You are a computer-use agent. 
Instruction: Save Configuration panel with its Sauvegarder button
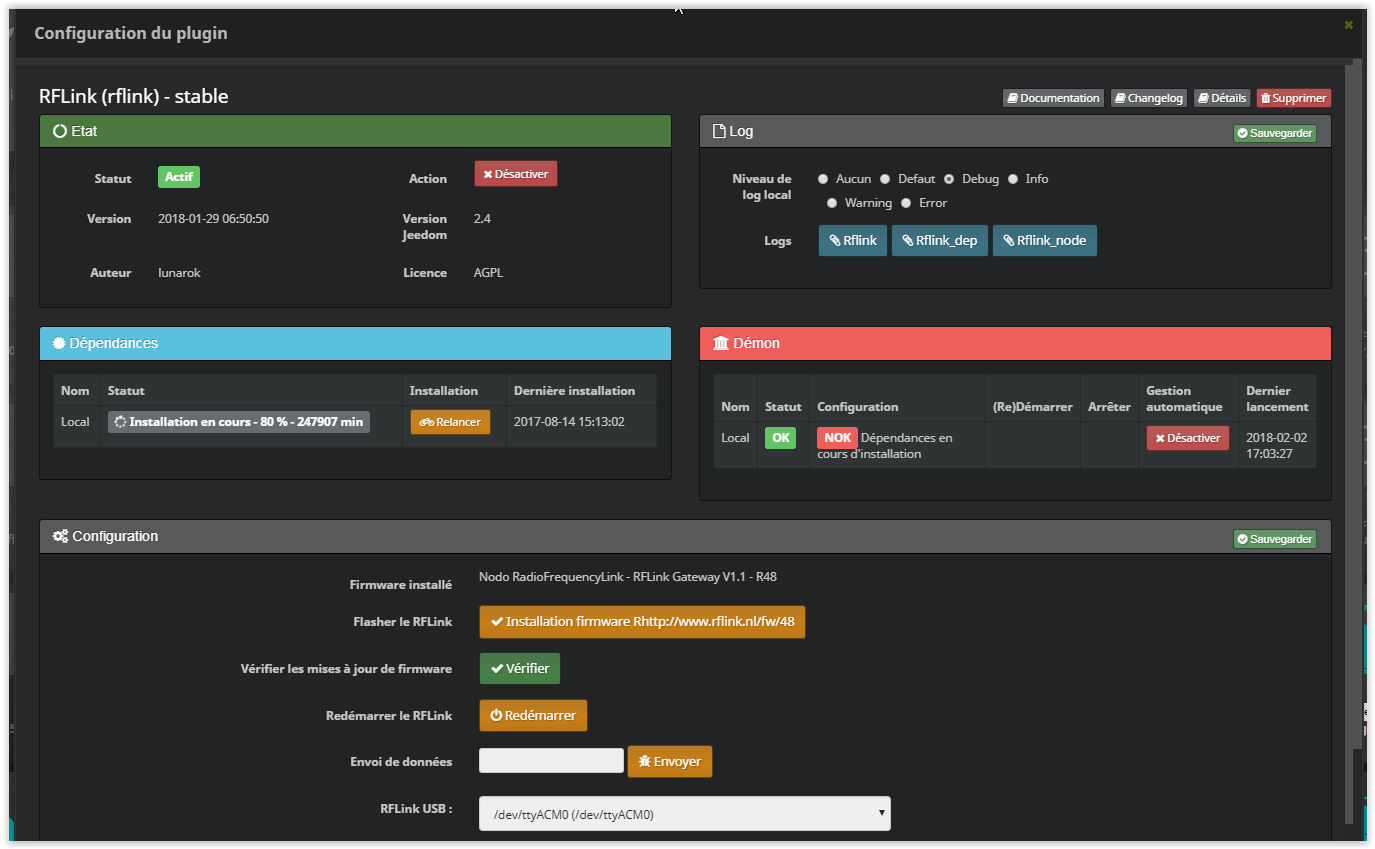pos(1275,539)
